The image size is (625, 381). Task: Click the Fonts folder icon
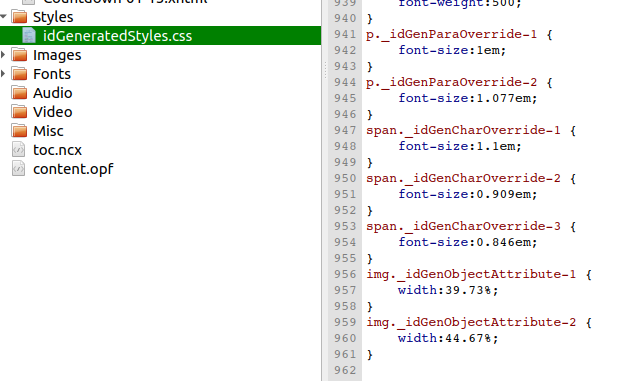coord(20,74)
